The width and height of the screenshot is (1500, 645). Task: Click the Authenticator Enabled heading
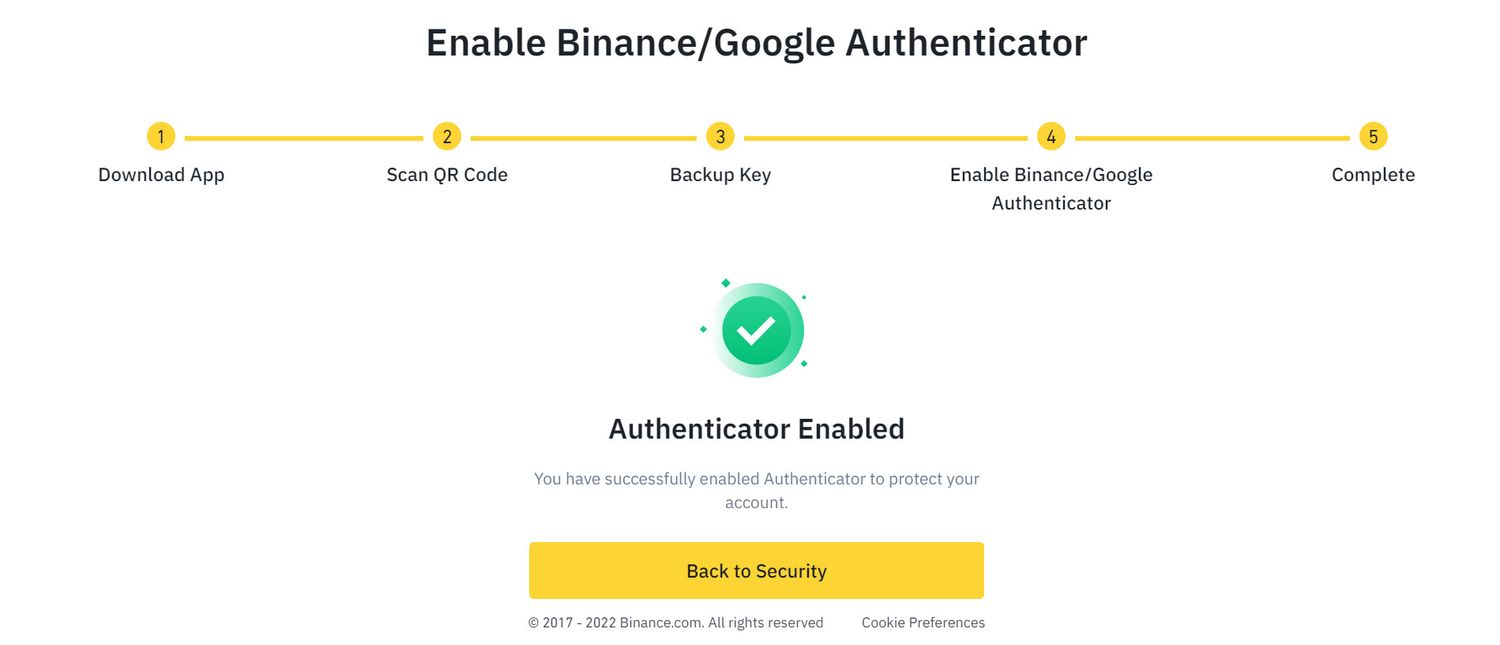click(x=757, y=428)
